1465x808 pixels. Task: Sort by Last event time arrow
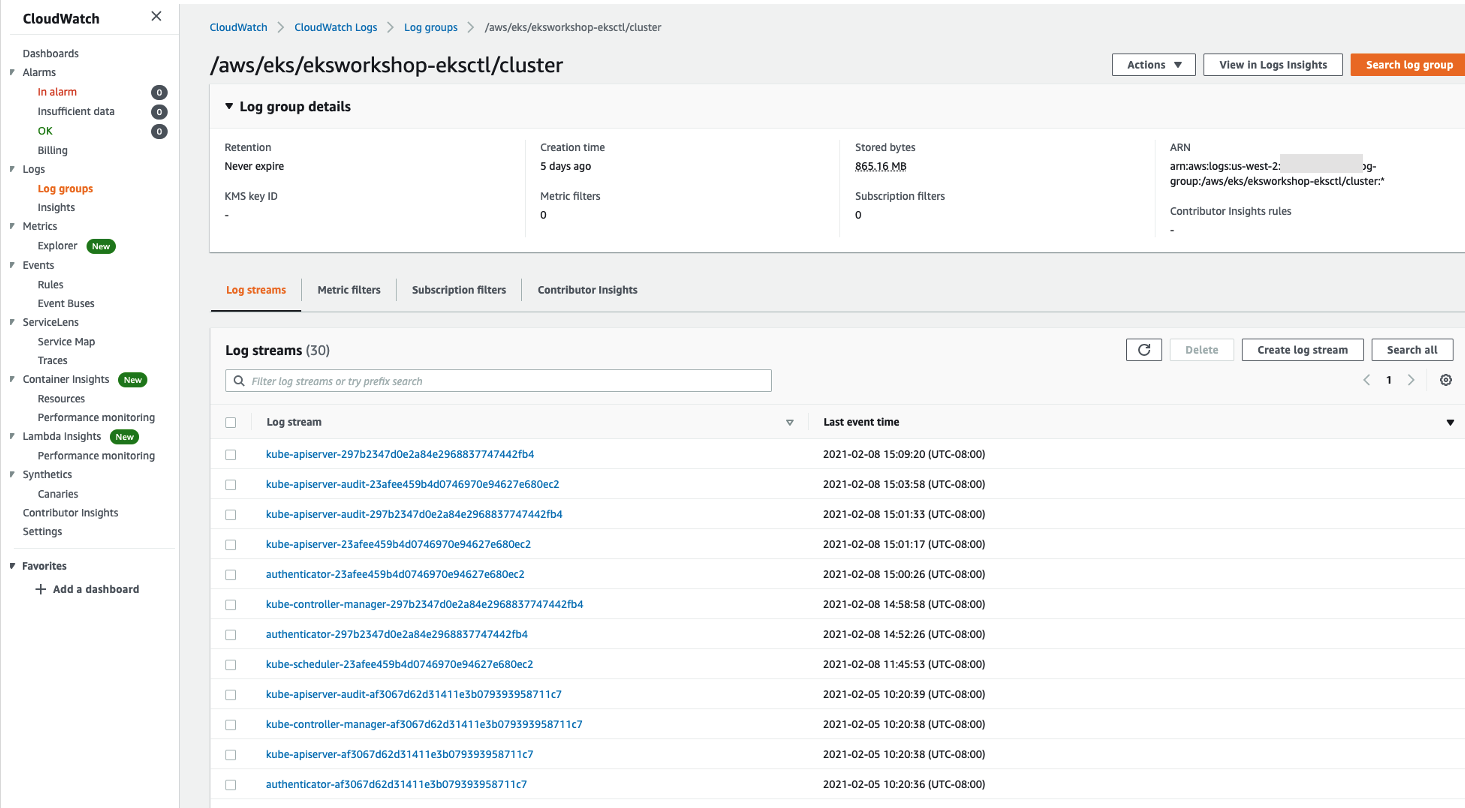pyautogui.click(x=1450, y=423)
